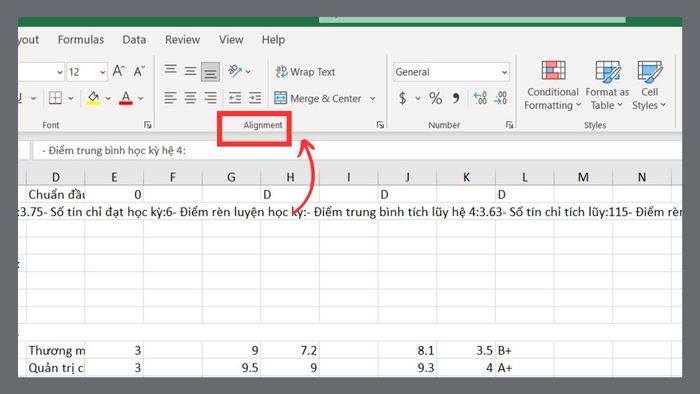Viewport: 700px width, 394px height.
Task: Select the cell with value 3.5
Action: [466, 350]
